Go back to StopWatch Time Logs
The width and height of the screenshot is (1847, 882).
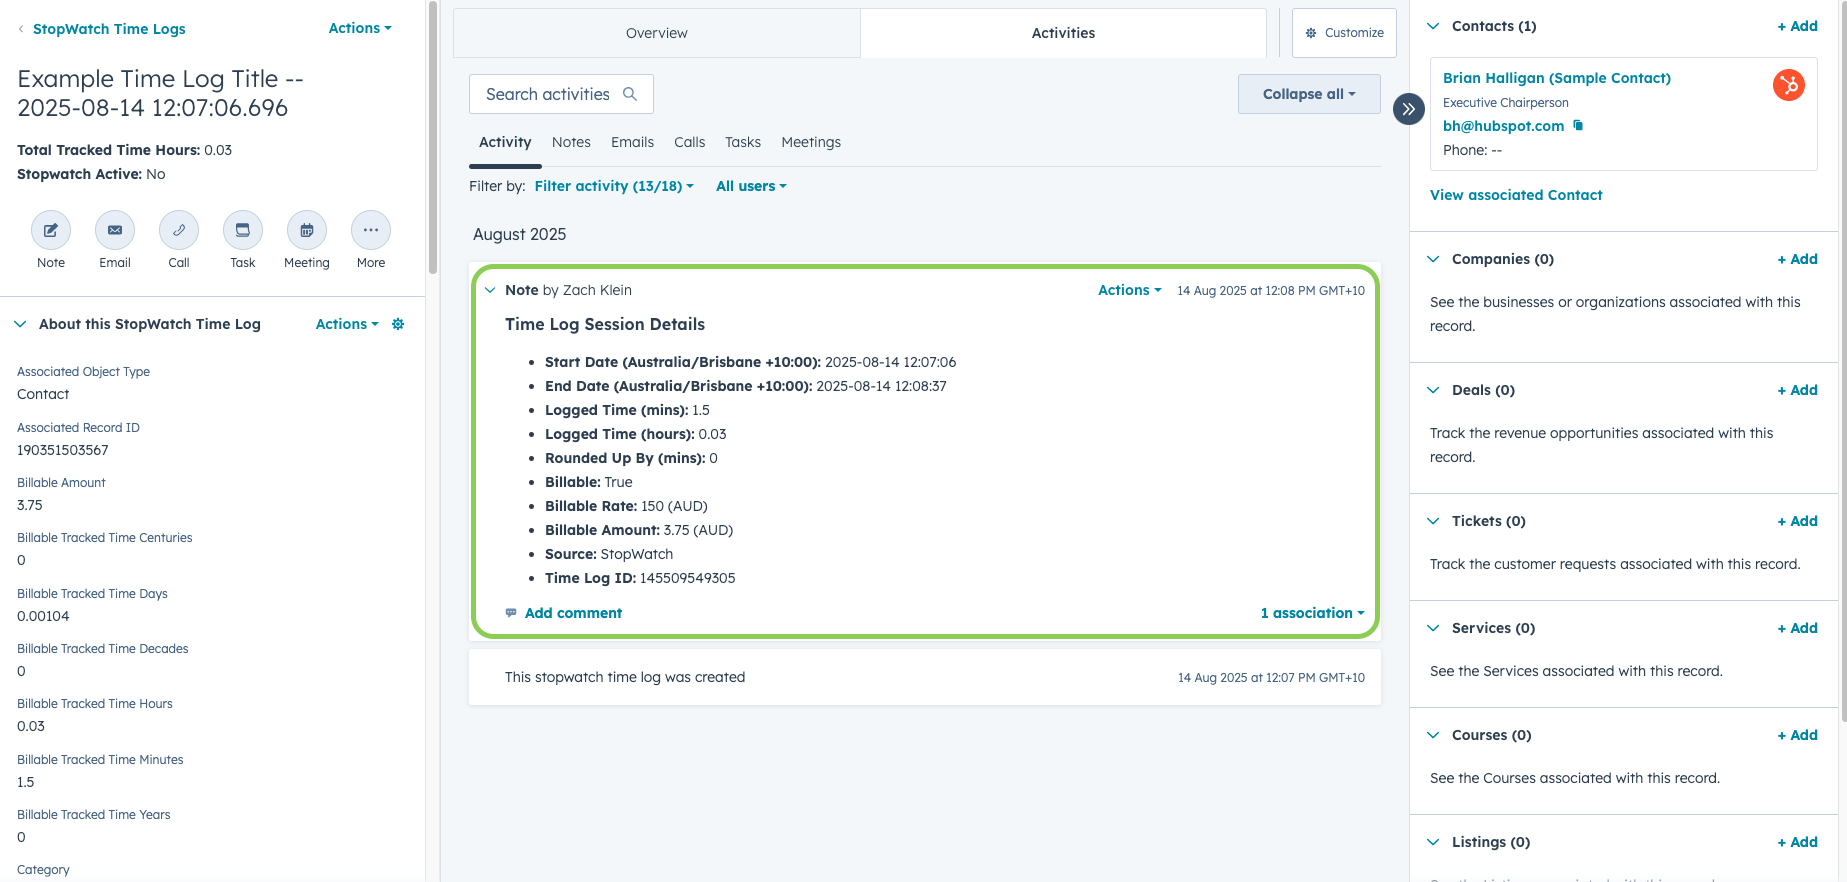point(109,29)
